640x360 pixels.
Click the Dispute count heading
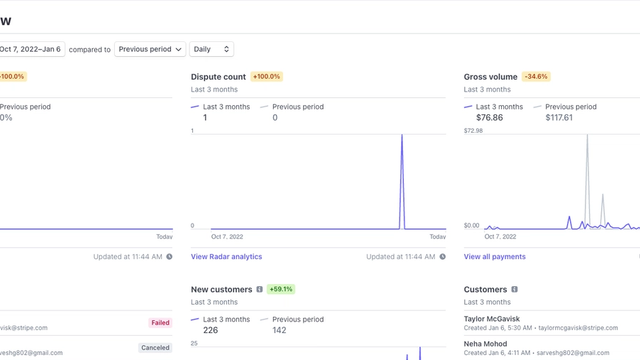(x=218, y=77)
